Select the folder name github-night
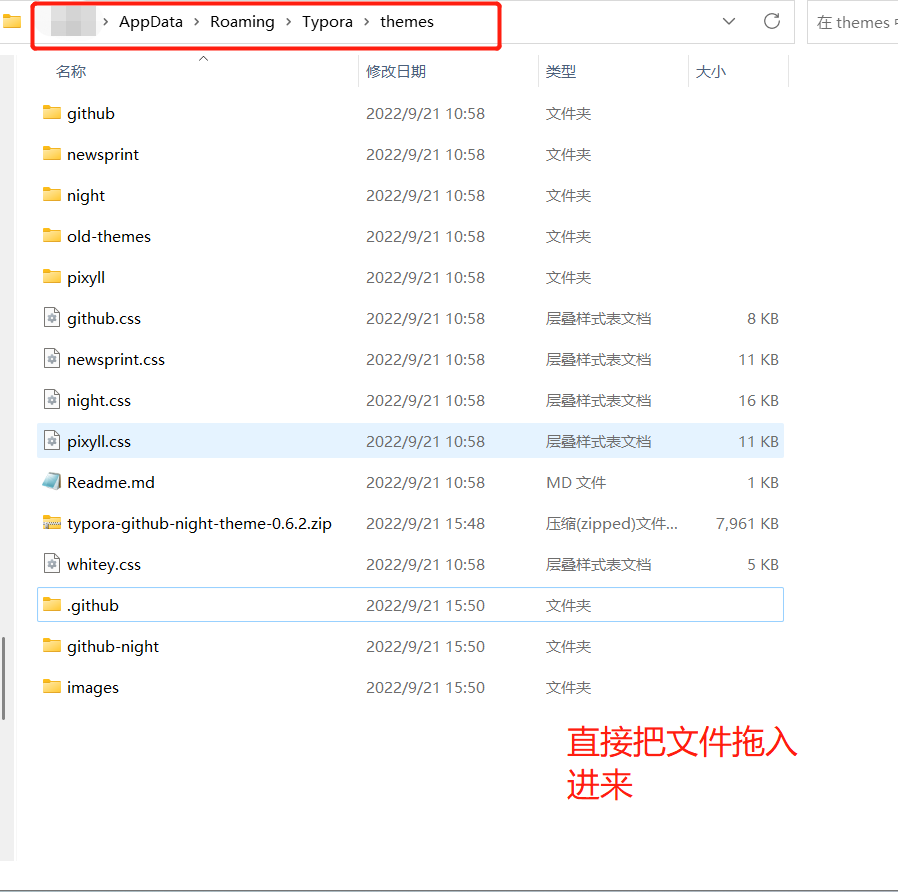Viewport: 898px width, 892px height. point(113,646)
